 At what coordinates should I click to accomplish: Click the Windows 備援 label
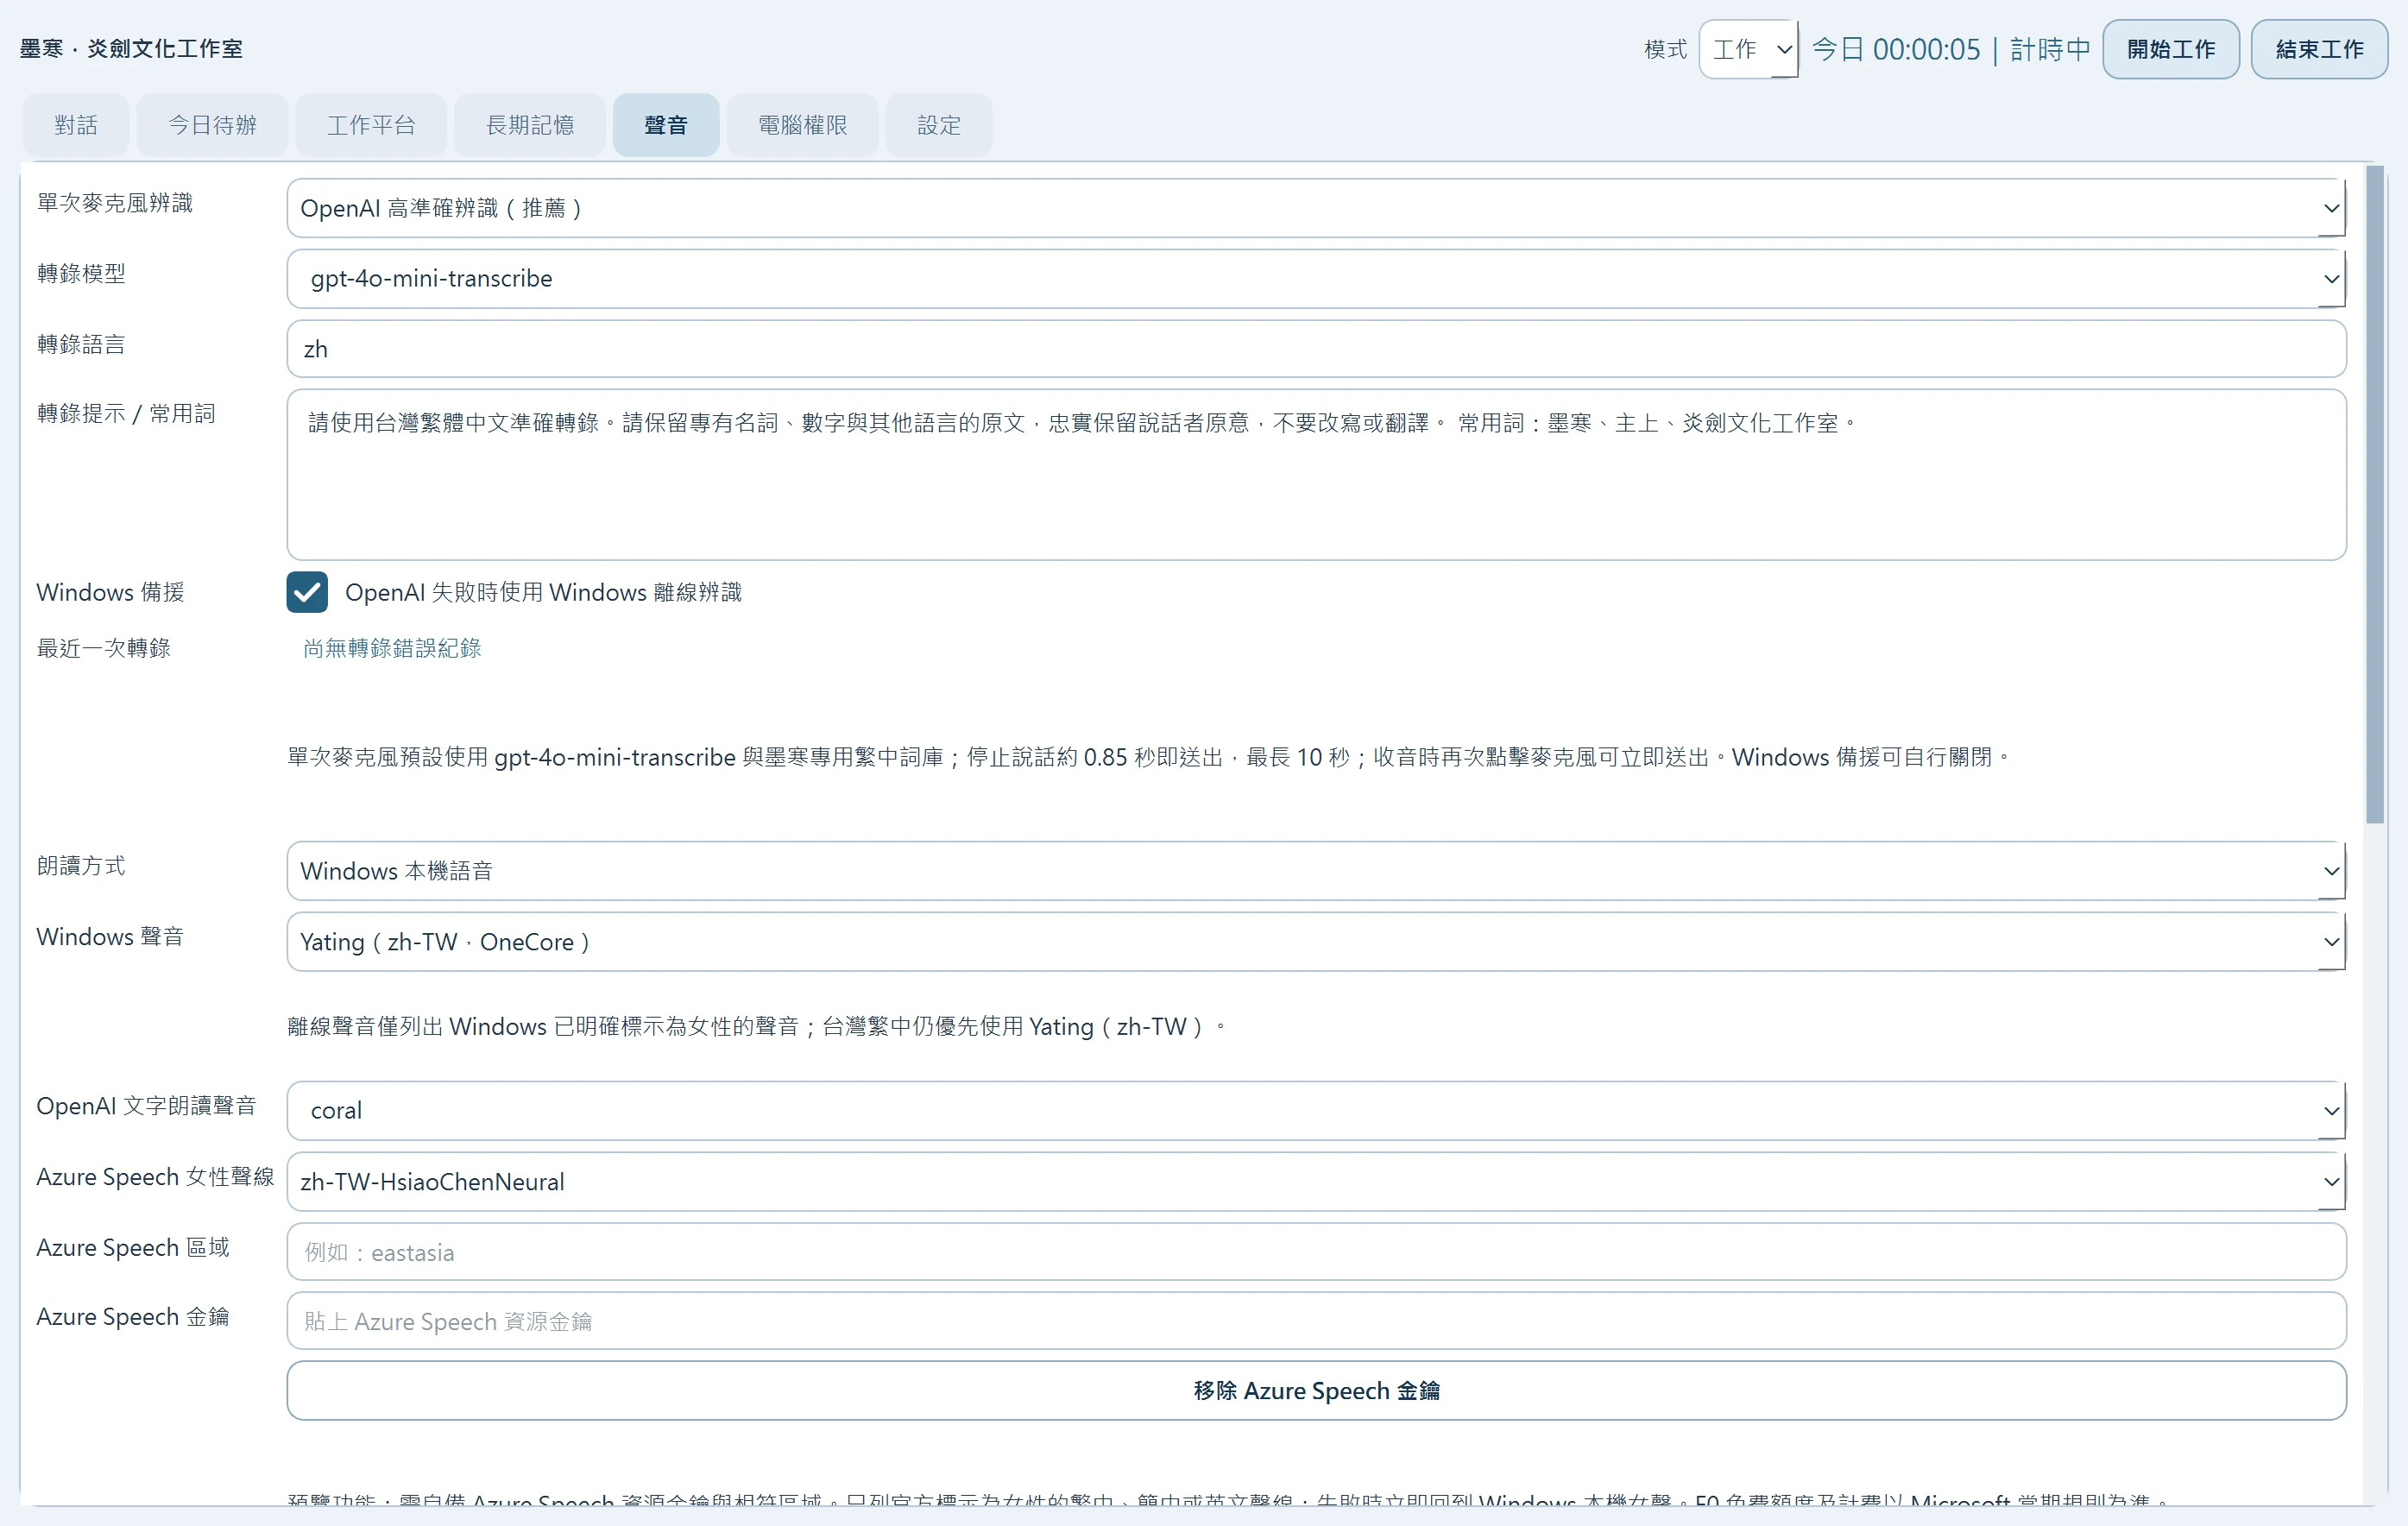[111, 592]
